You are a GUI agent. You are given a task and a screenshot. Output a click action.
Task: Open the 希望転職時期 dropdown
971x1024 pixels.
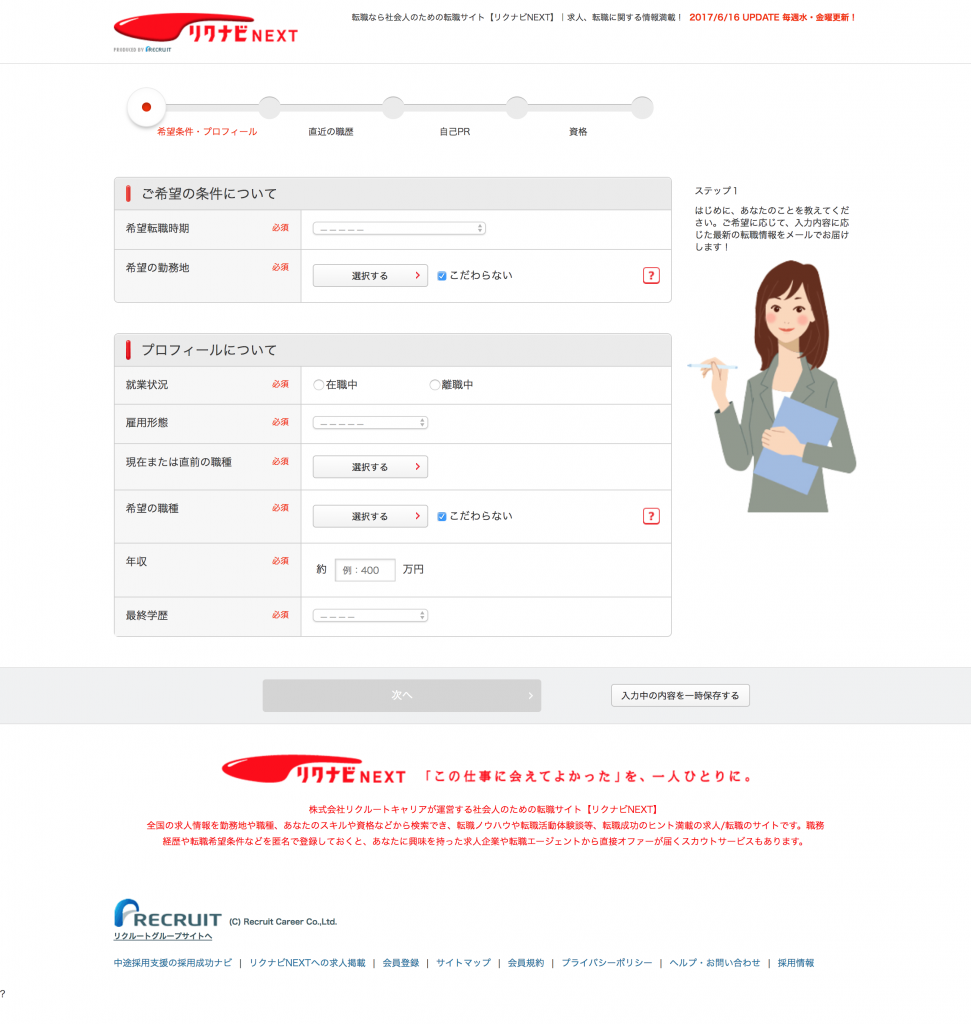[399, 229]
